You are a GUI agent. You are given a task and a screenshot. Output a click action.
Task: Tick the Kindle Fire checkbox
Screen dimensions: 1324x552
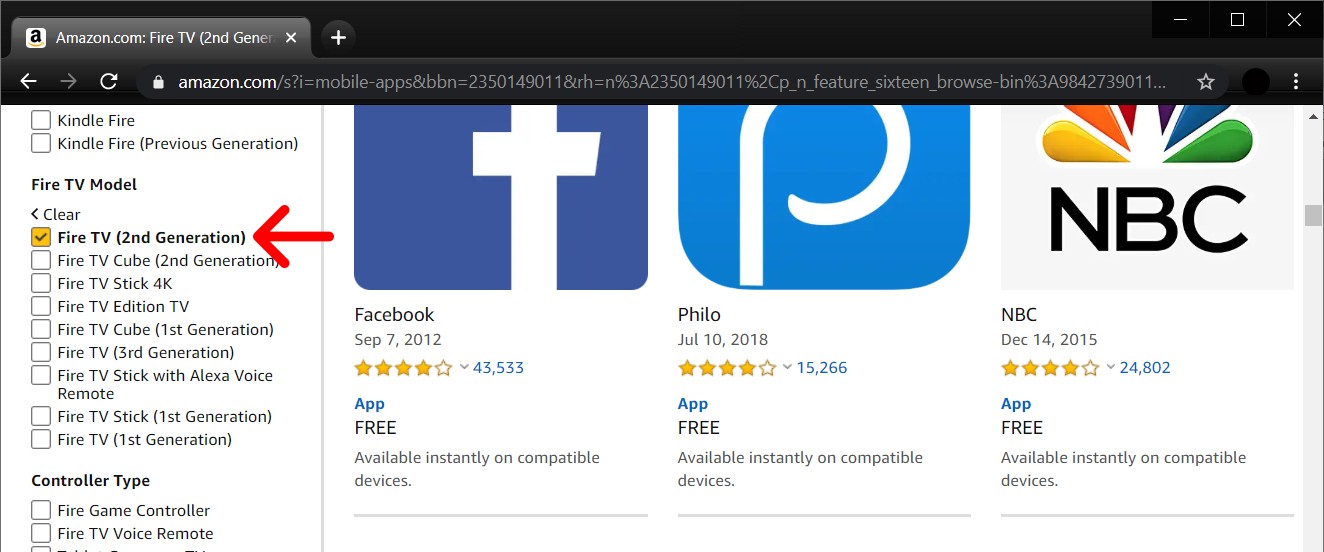pos(41,120)
